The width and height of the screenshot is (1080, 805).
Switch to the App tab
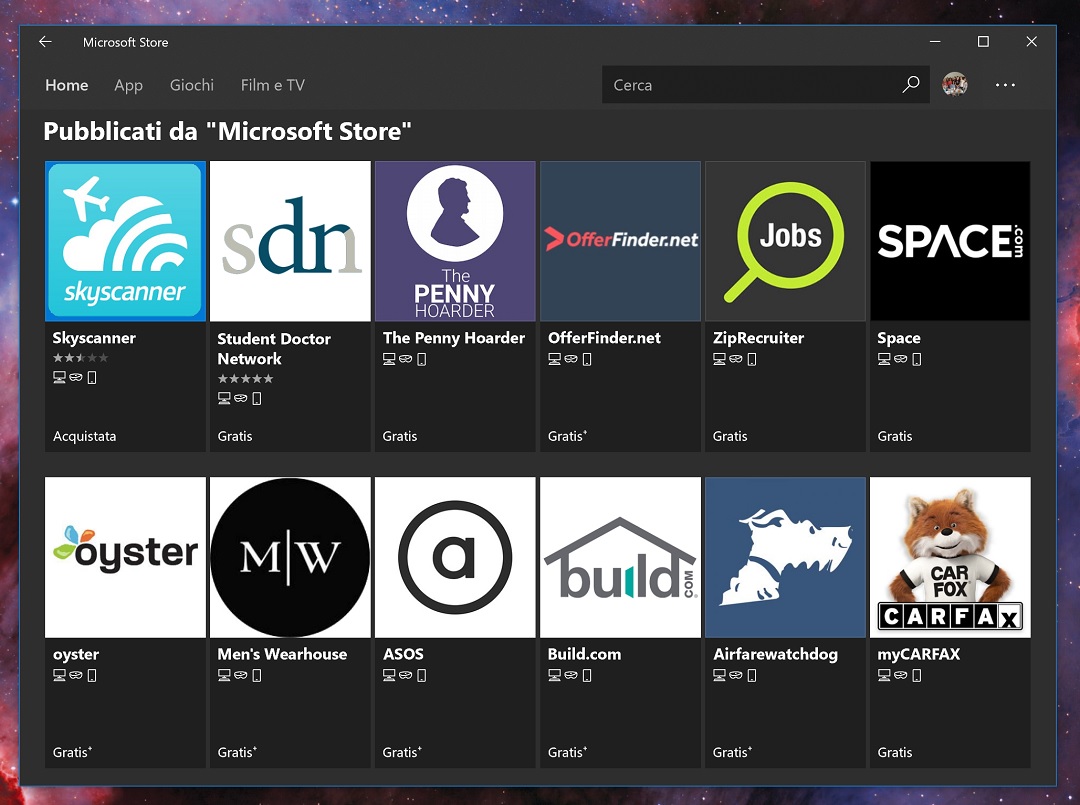128,85
